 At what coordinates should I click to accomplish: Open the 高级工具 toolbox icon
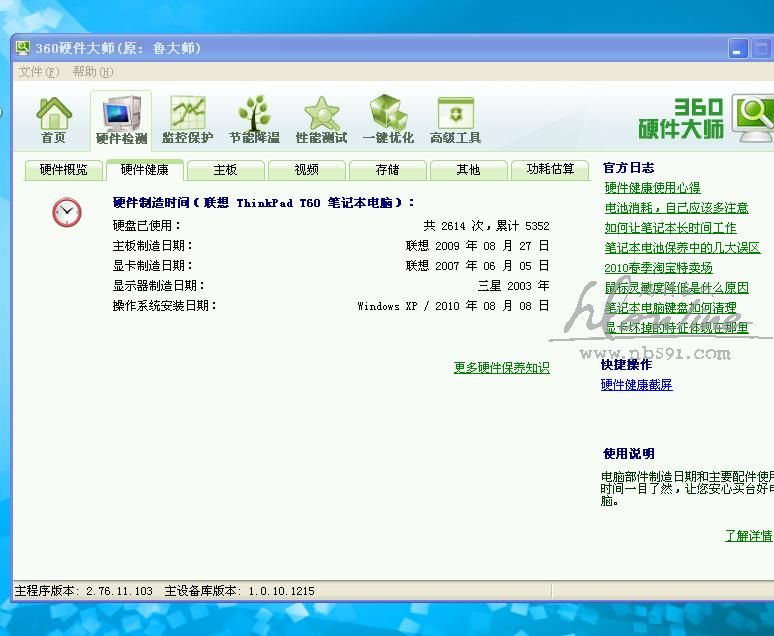[455, 120]
